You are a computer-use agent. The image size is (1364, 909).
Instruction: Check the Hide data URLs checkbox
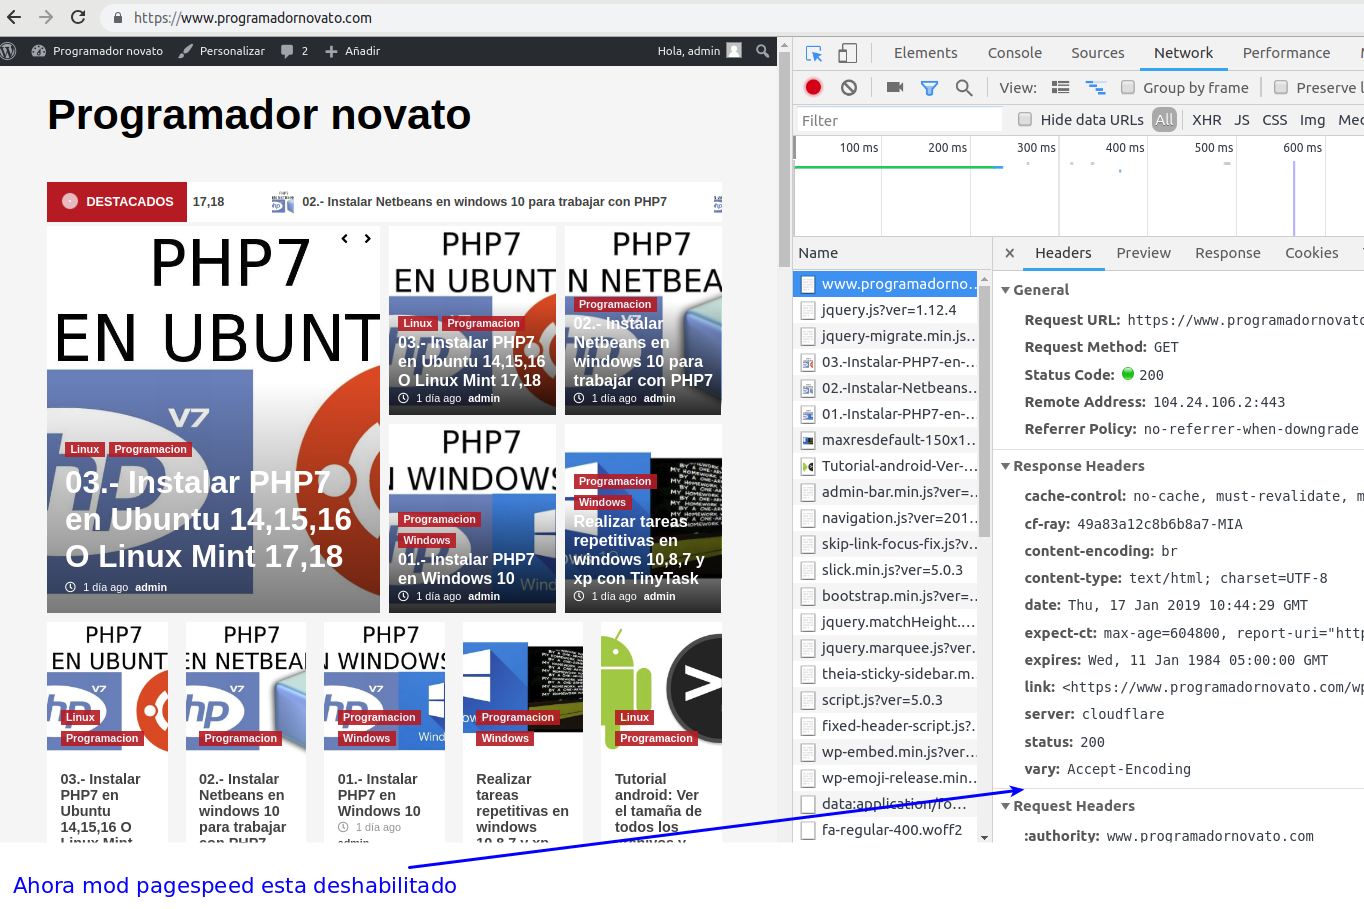click(1025, 119)
